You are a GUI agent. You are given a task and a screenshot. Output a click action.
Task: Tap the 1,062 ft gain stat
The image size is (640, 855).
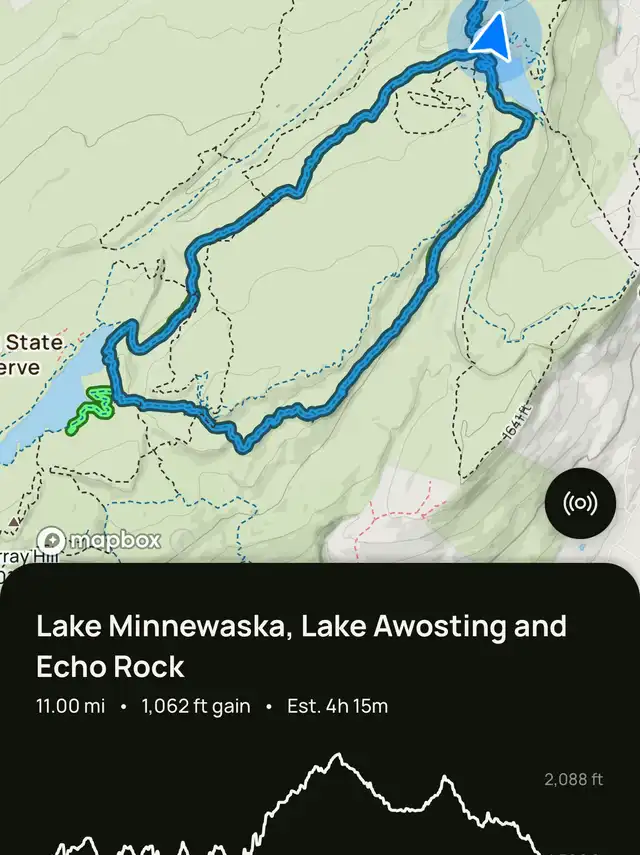click(195, 706)
